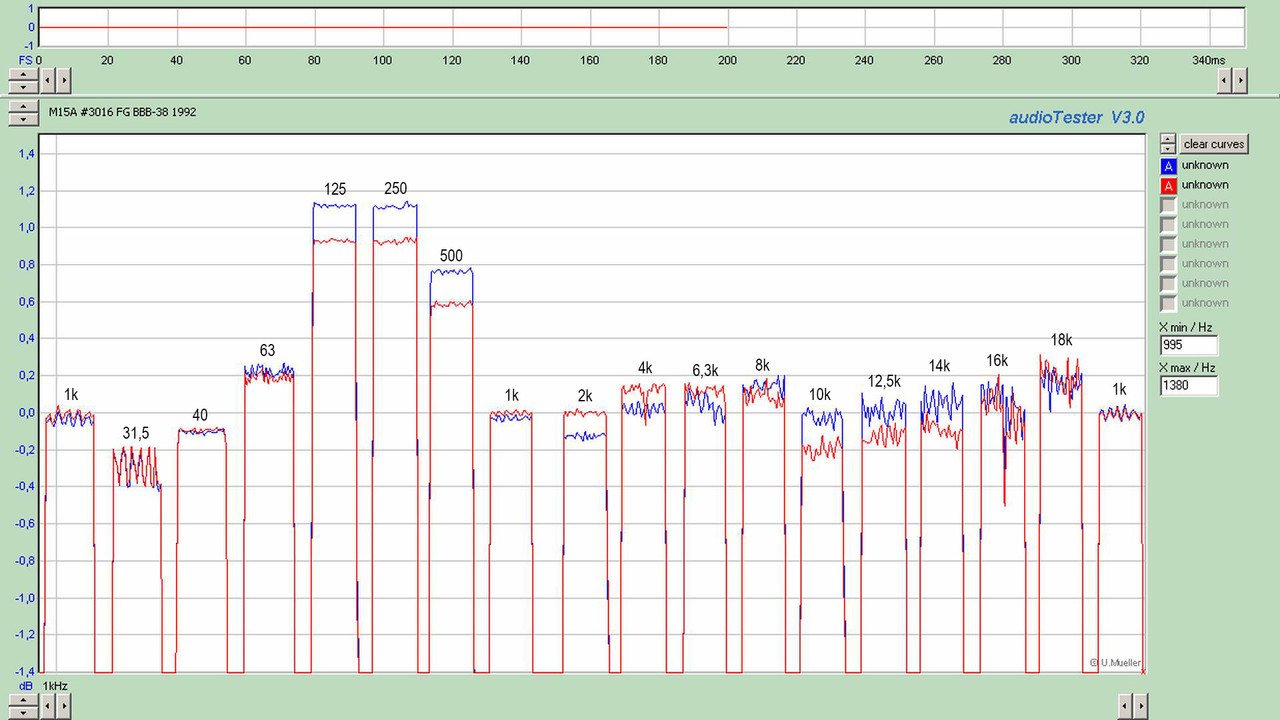Image resolution: width=1280 pixels, height=720 pixels.
Task: Click the X max / Hz field showing 1380
Action: 1189,385
